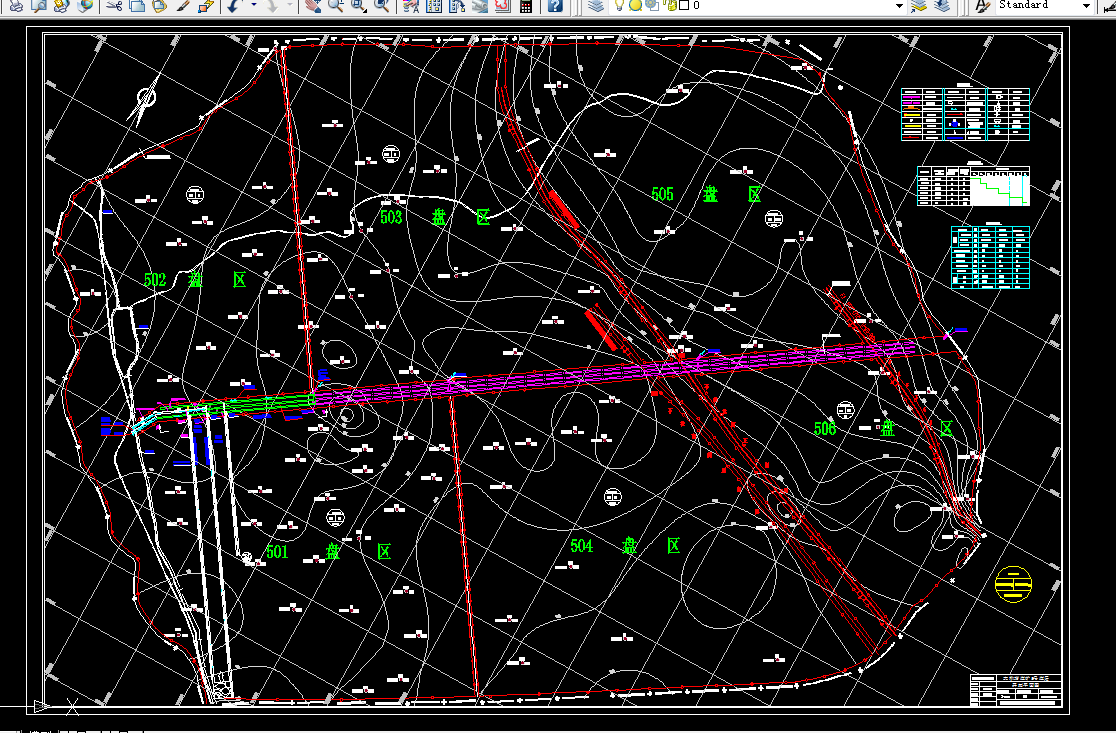Select the lower cyan data table
Viewport: 1116px width, 733px height.
pos(990,257)
